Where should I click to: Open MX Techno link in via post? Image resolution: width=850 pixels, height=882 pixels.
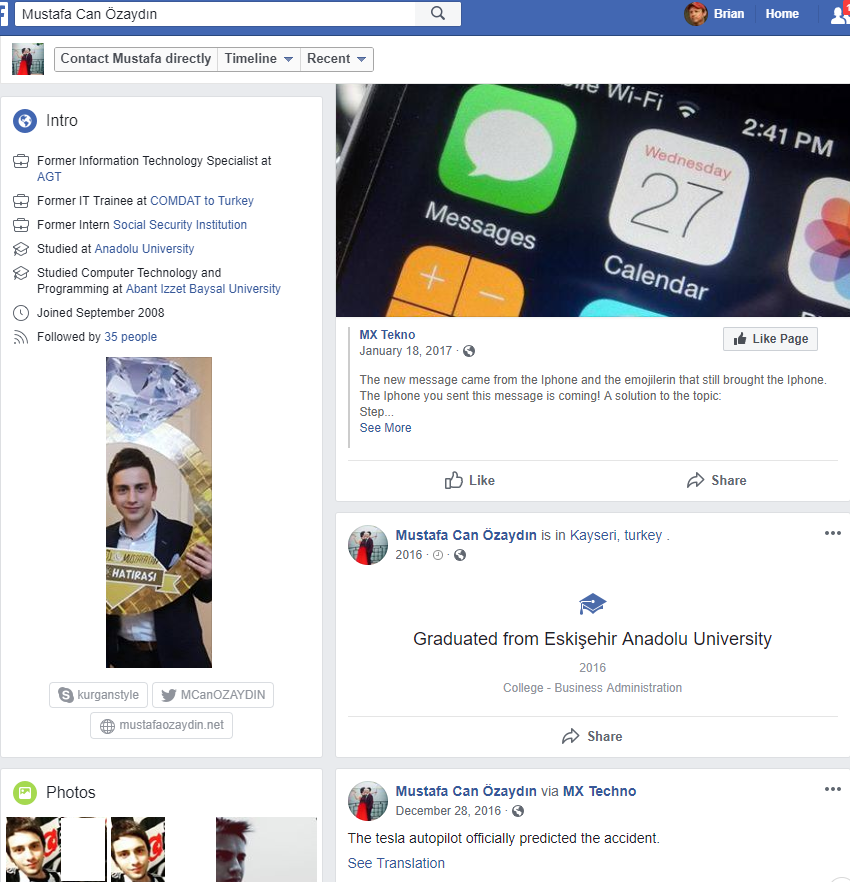599,791
